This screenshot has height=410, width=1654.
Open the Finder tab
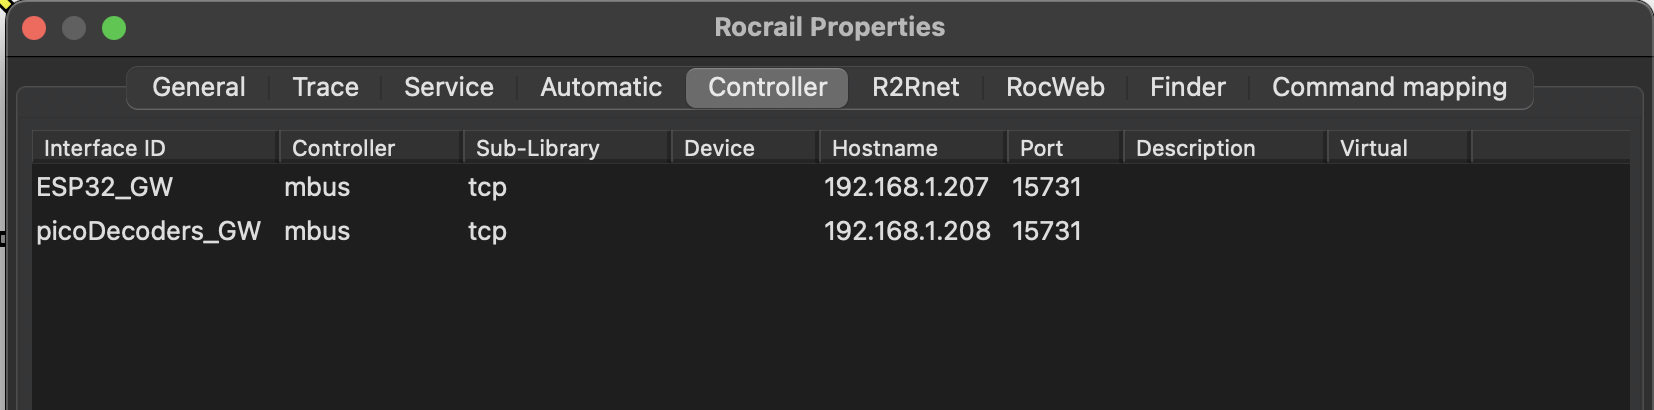(1187, 87)
